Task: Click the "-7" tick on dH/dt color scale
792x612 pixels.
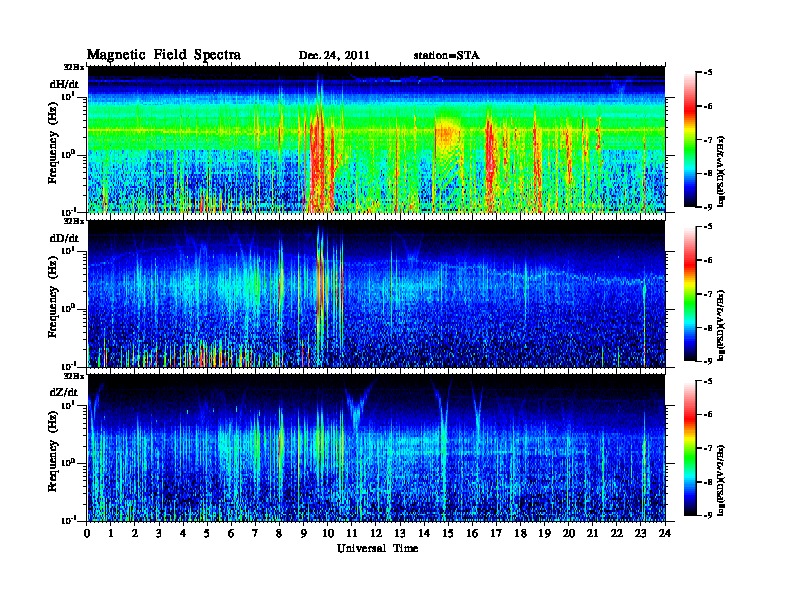Action: [x=708, y=140]
